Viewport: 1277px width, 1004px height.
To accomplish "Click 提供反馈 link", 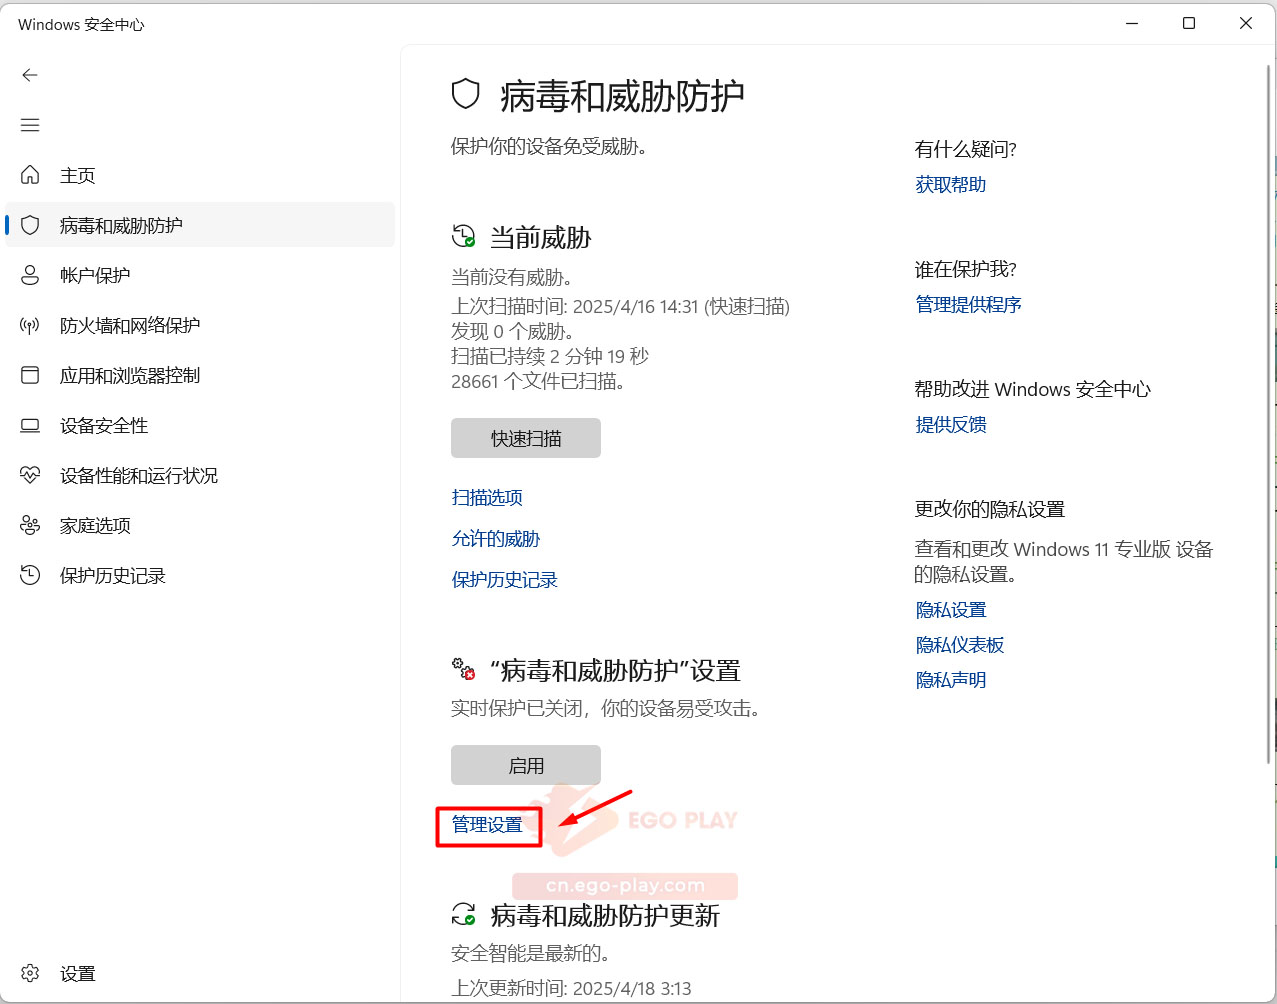I will [951, 424].
